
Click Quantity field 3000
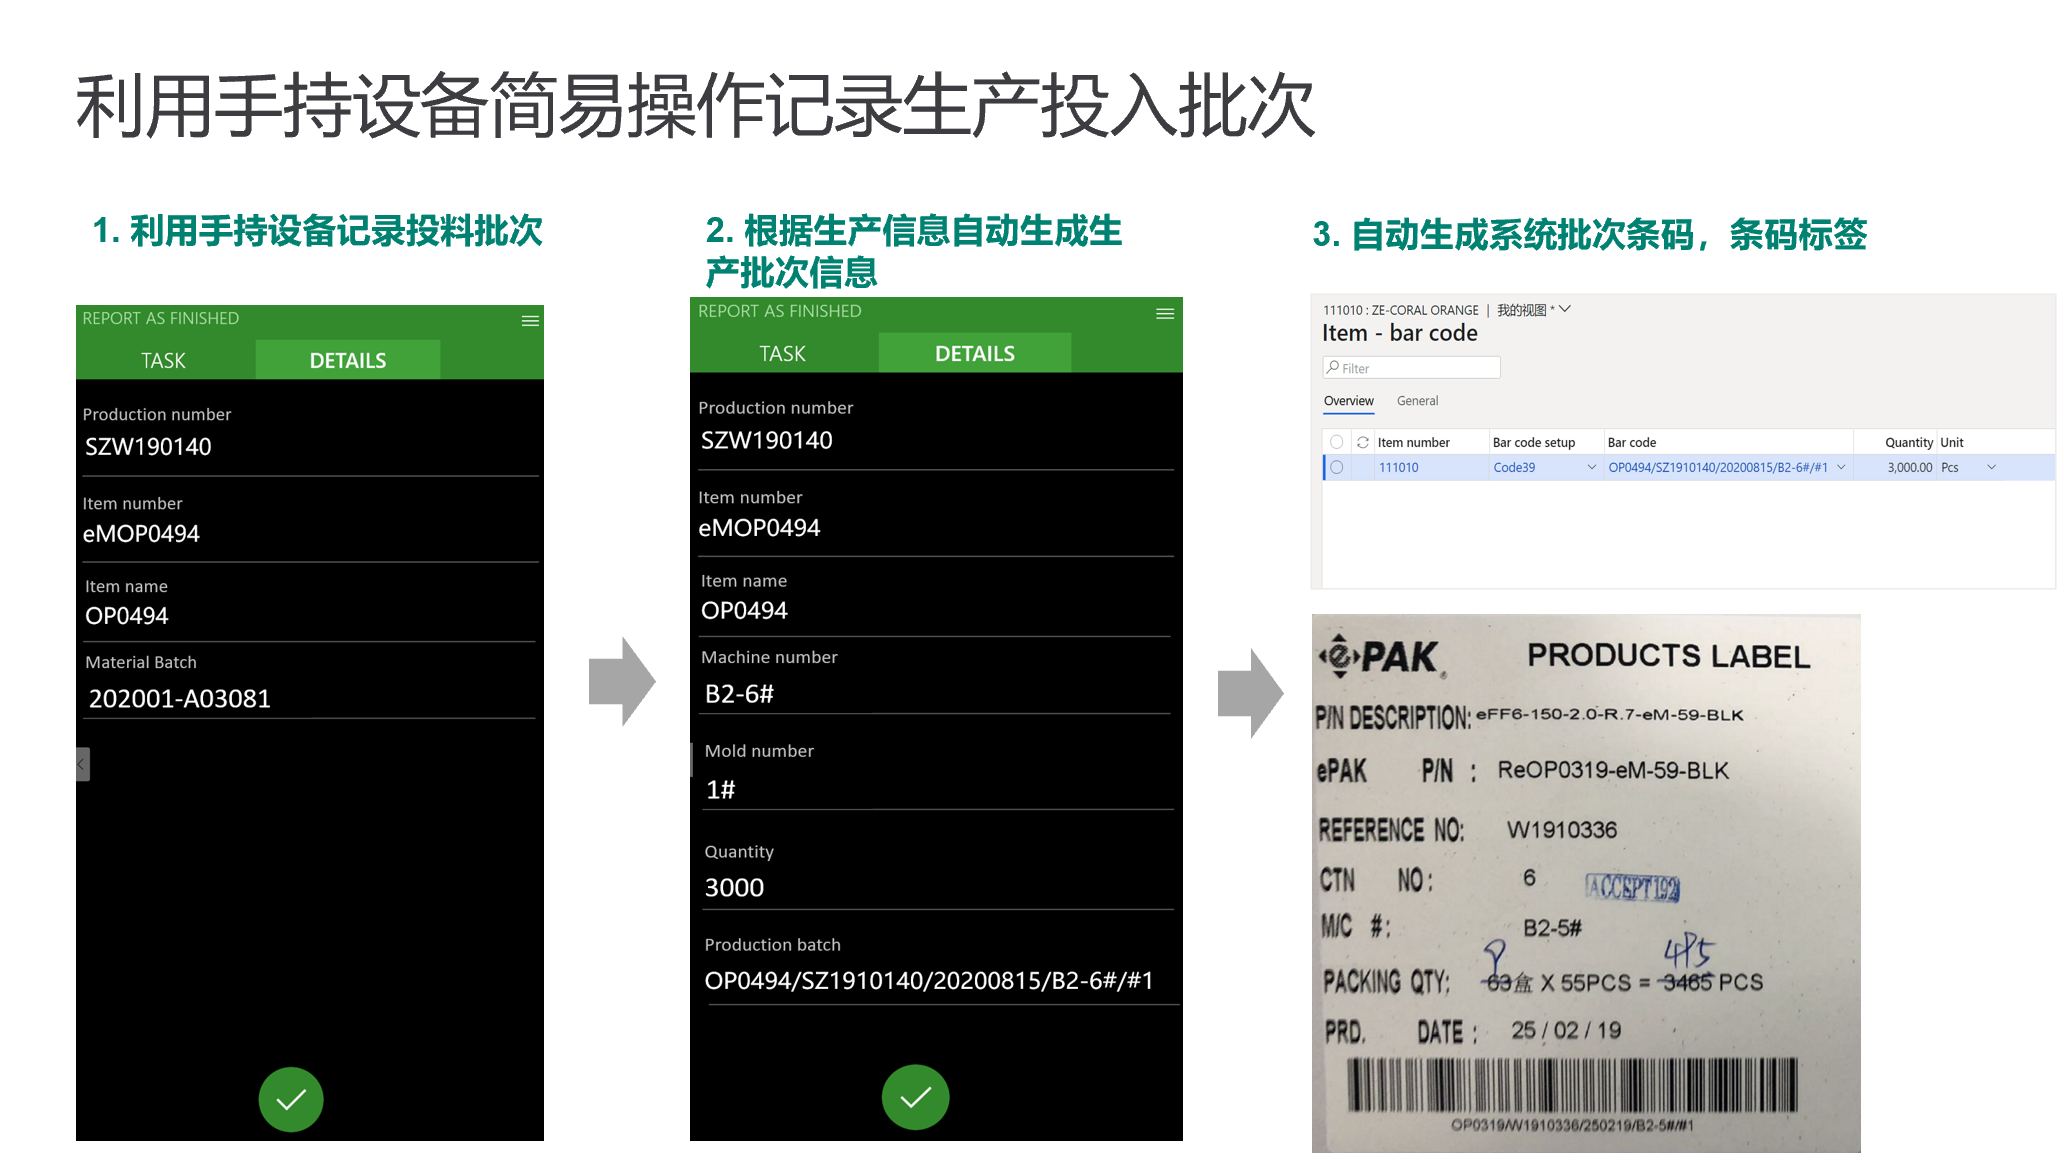click(936, 887)
